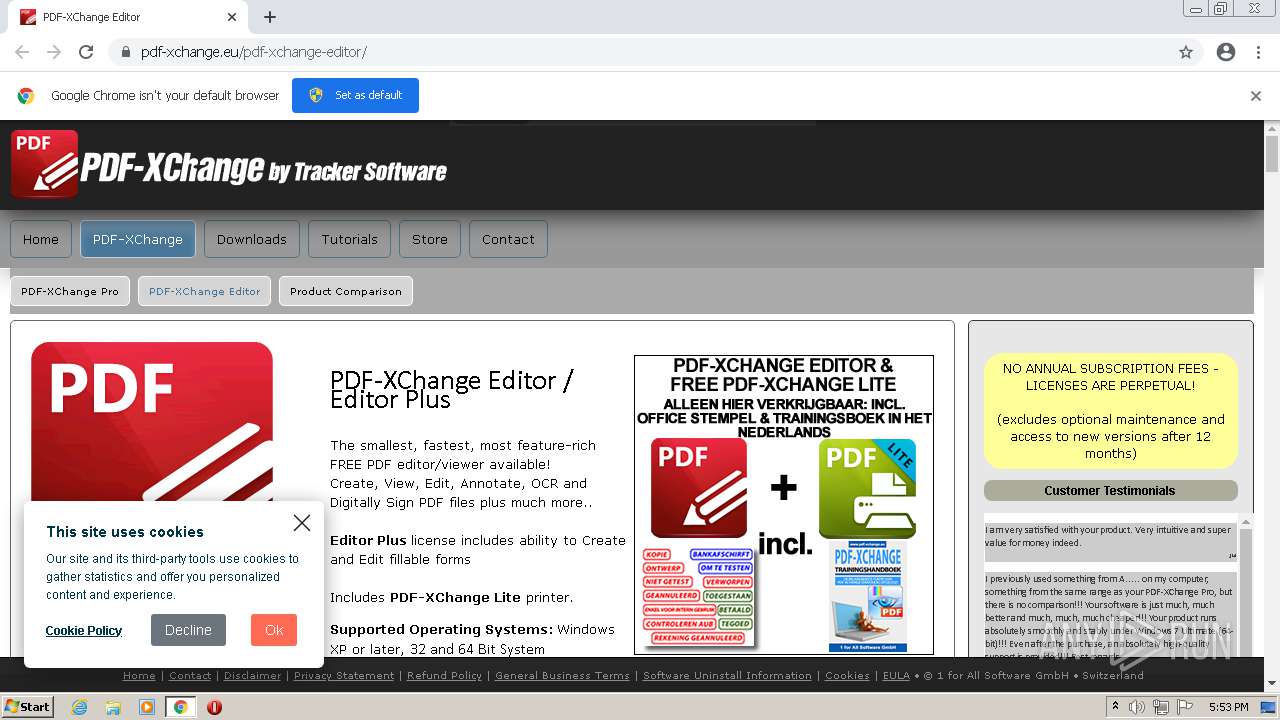Open Software Uninstall Information link
Screen dimensions: 1280x720
pos(727,676)
